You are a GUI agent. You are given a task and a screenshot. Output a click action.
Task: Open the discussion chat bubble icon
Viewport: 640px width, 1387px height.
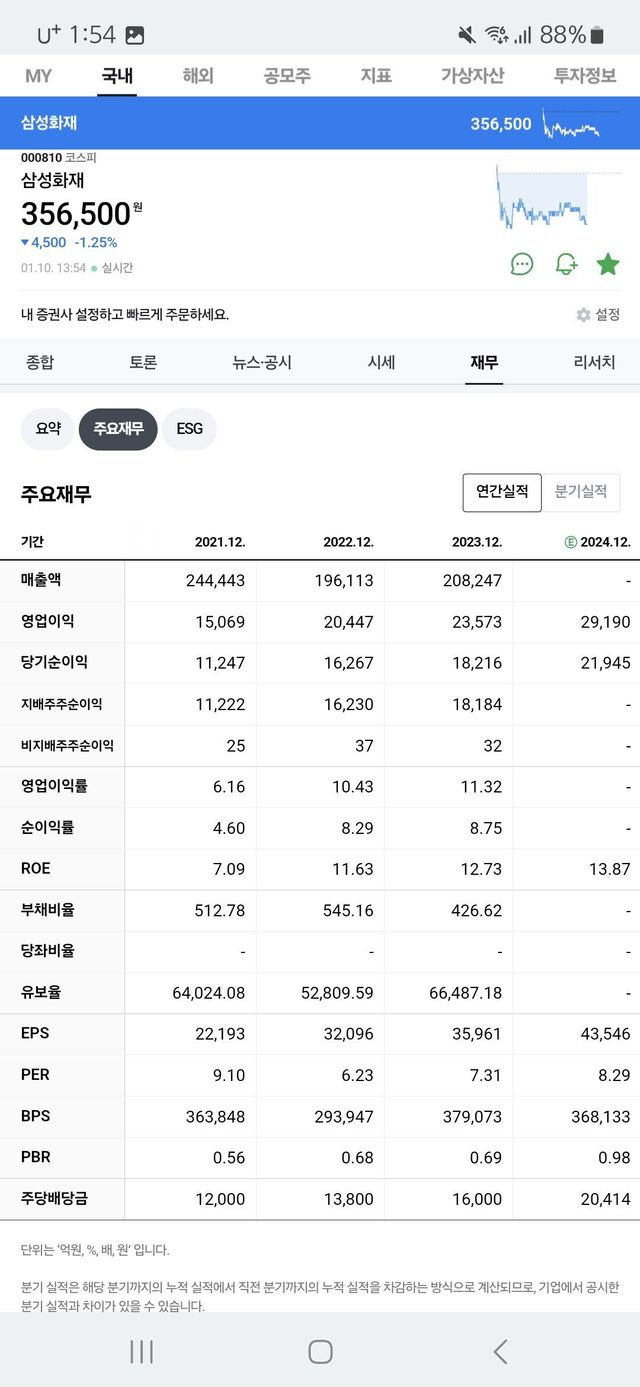click(x=522, y=264)
